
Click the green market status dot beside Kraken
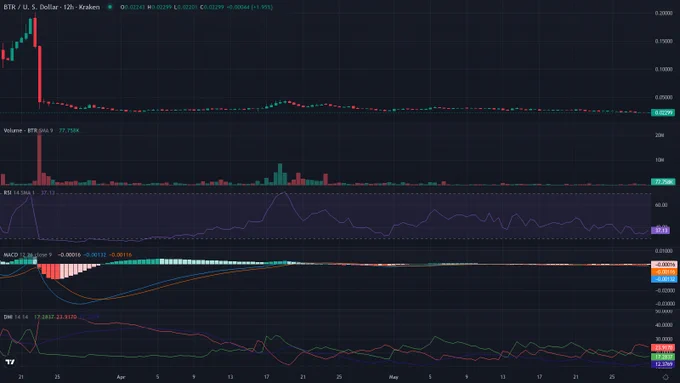click(110, 7)
